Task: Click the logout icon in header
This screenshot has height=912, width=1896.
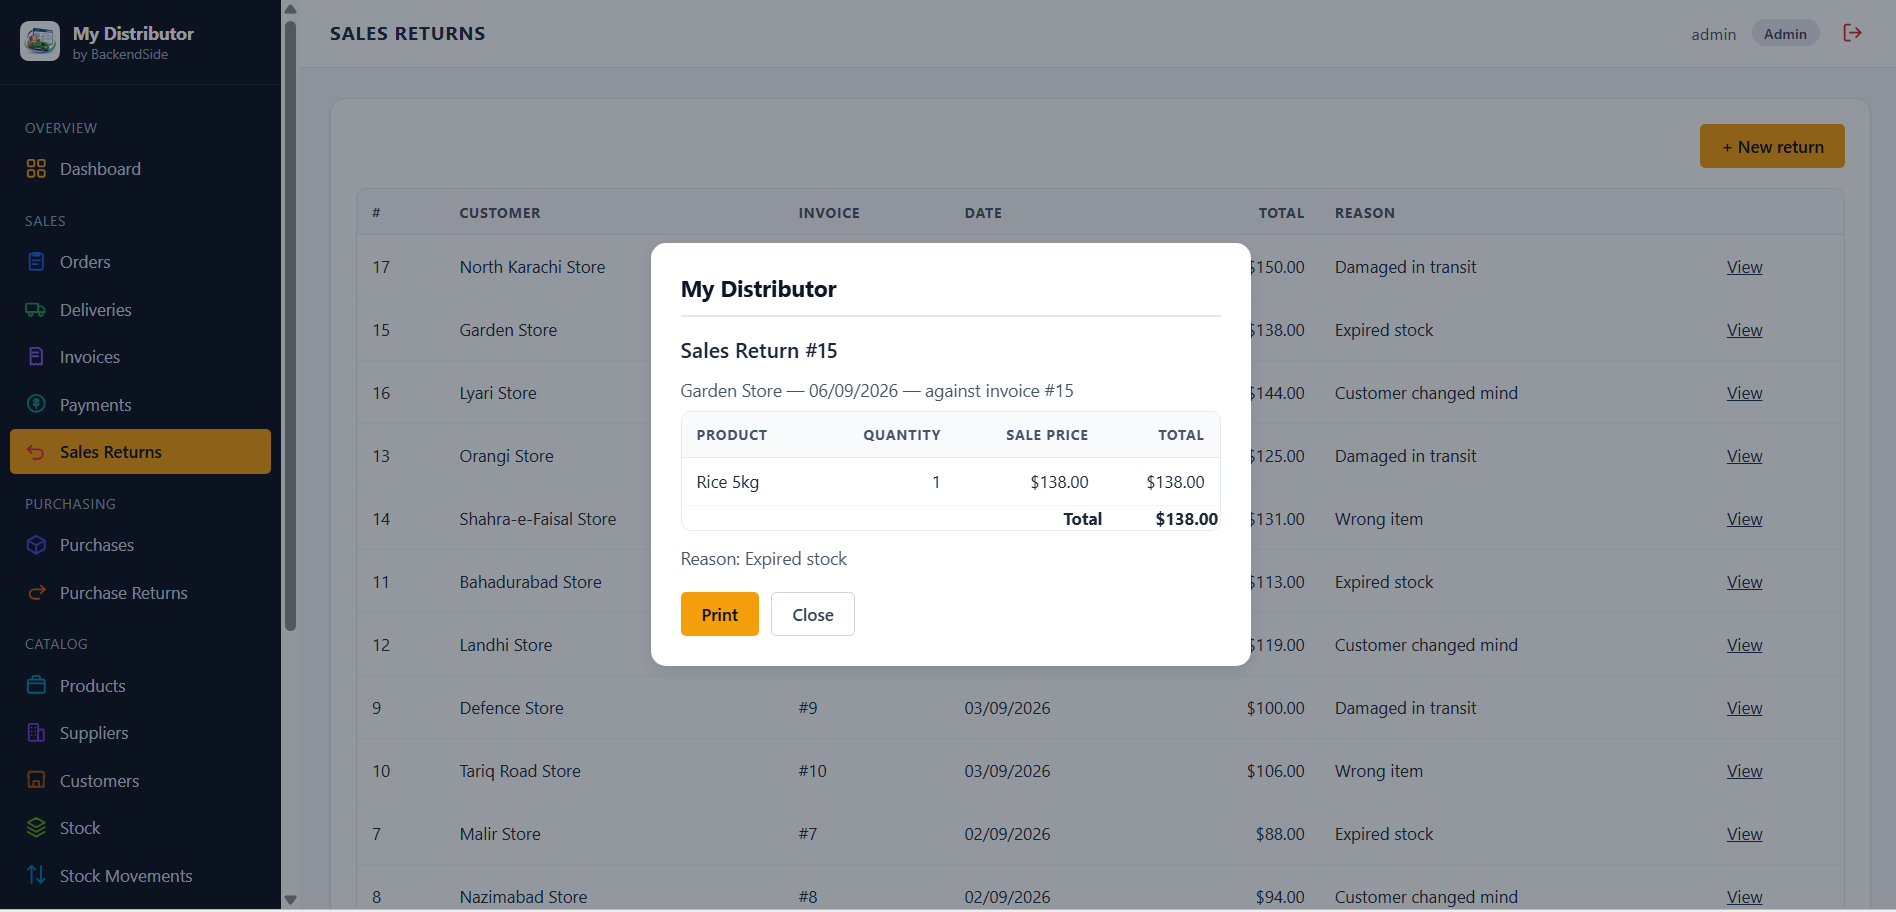Action: click(x=1852, y=33)
